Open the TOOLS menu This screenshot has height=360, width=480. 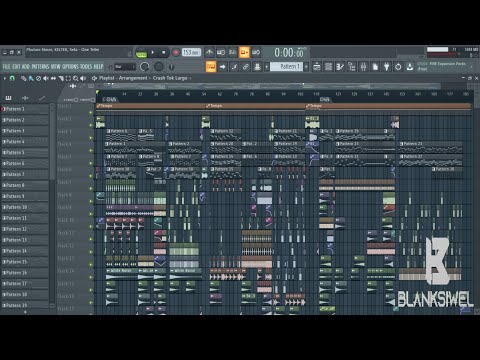click(x=86, y=67)
